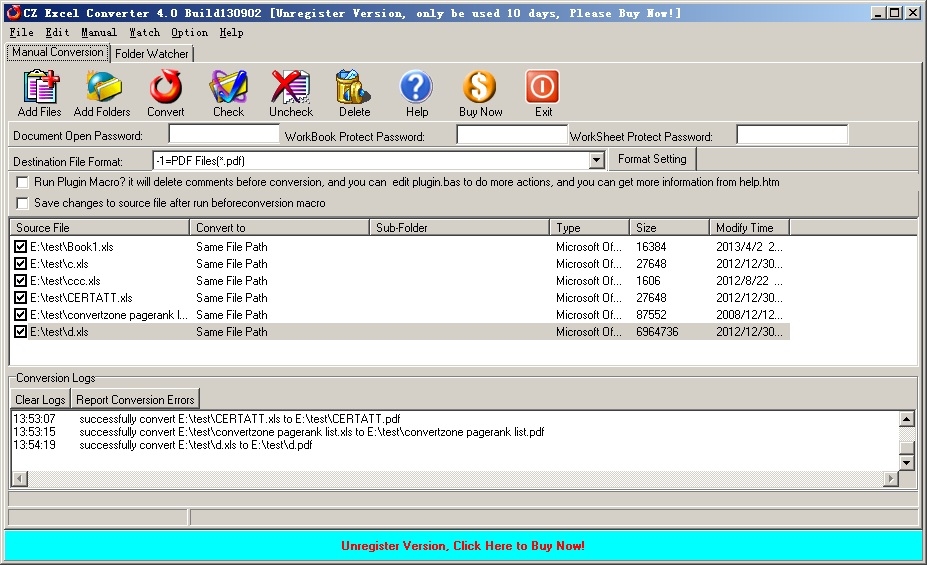Click the Sub-Folder column header
The image size is (927, 565).
pos(459,228)
